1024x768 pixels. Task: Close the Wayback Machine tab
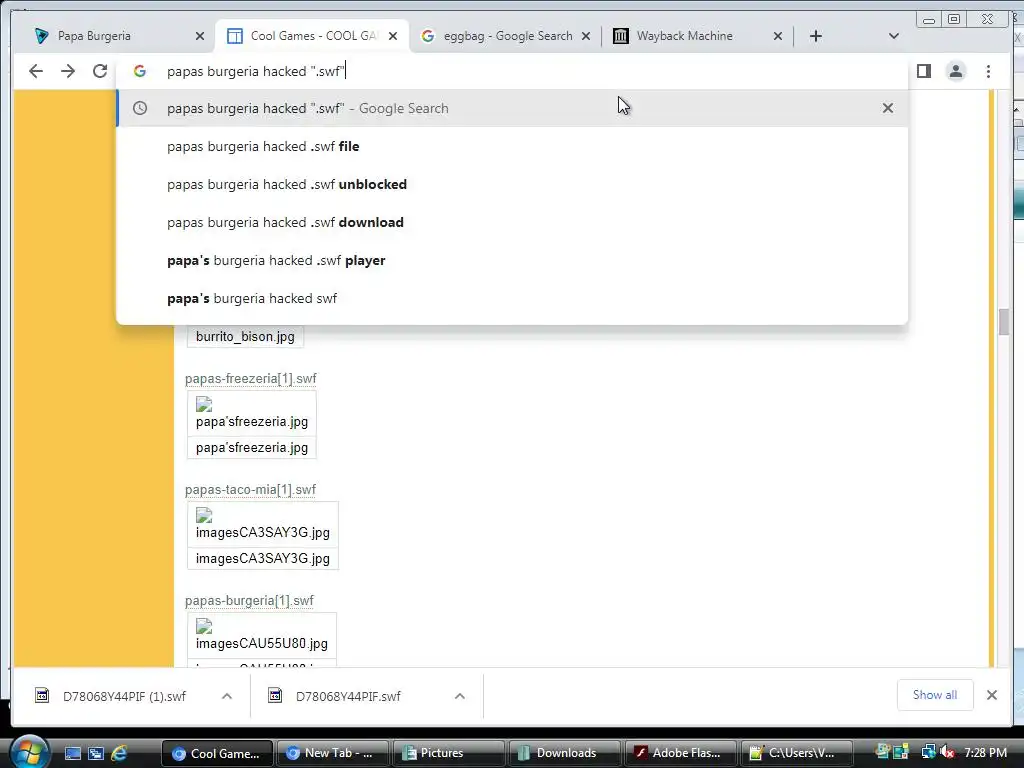click(778, 36)
